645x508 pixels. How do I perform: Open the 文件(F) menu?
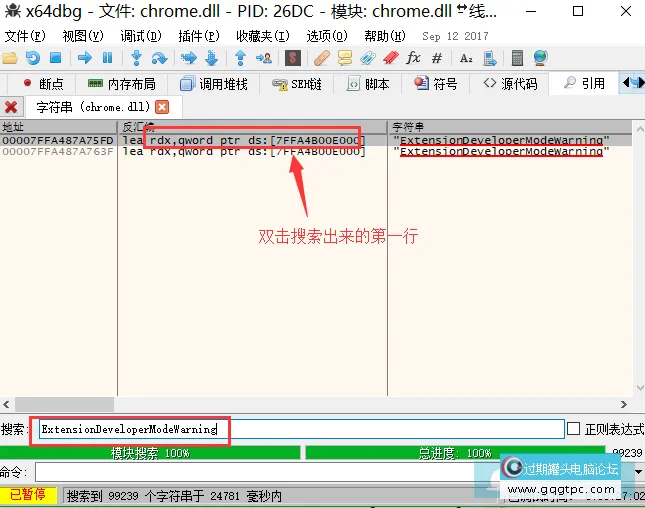(25, 36)
